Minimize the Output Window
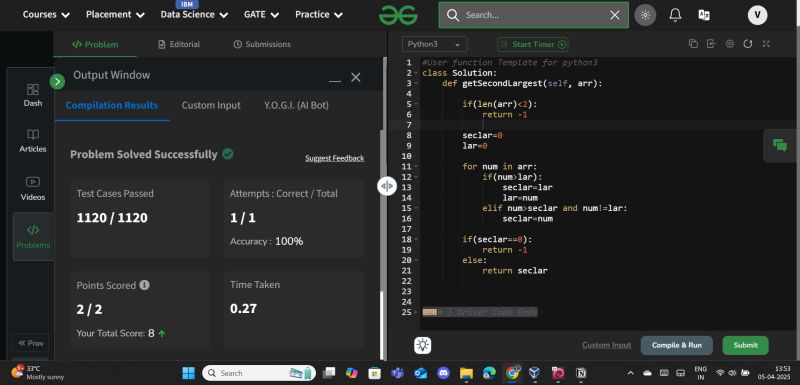The width and height of the screenshot is (800, 385). 335,80
